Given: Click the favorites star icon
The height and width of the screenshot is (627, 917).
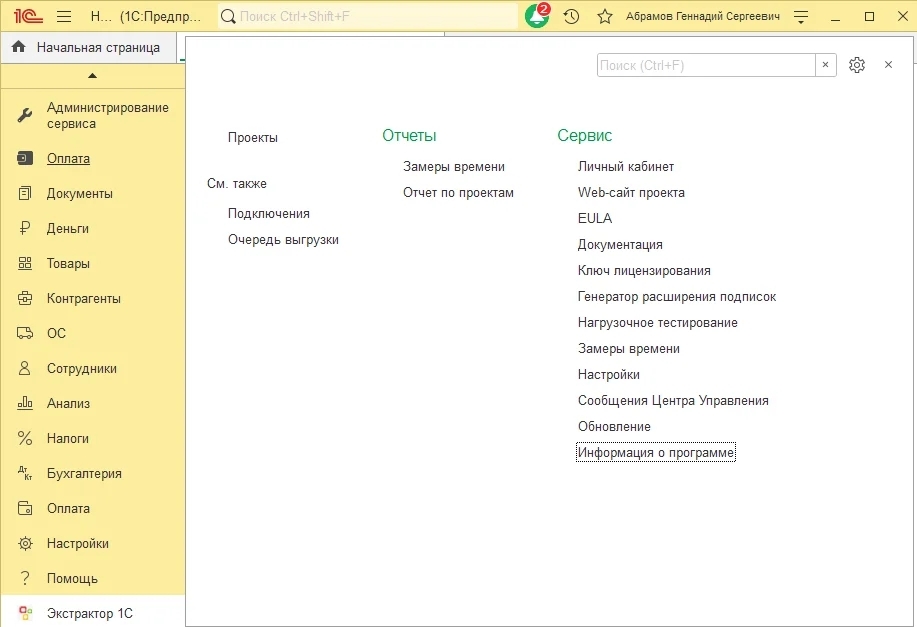Looking at the screenshot, I should 604,17.
